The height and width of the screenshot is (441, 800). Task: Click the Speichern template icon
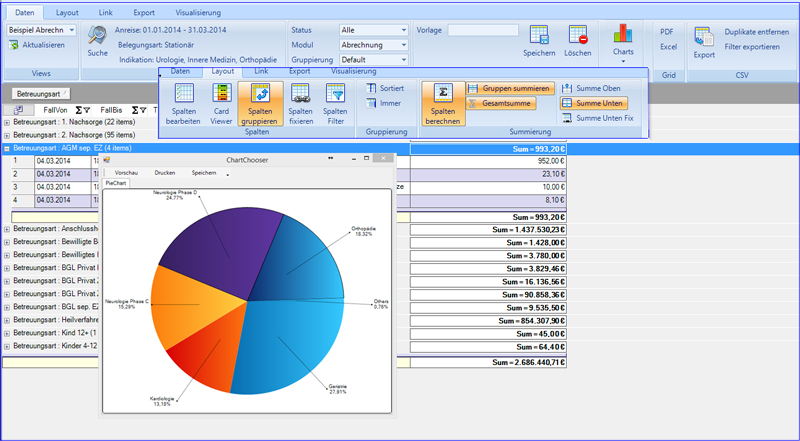(539, 35)
